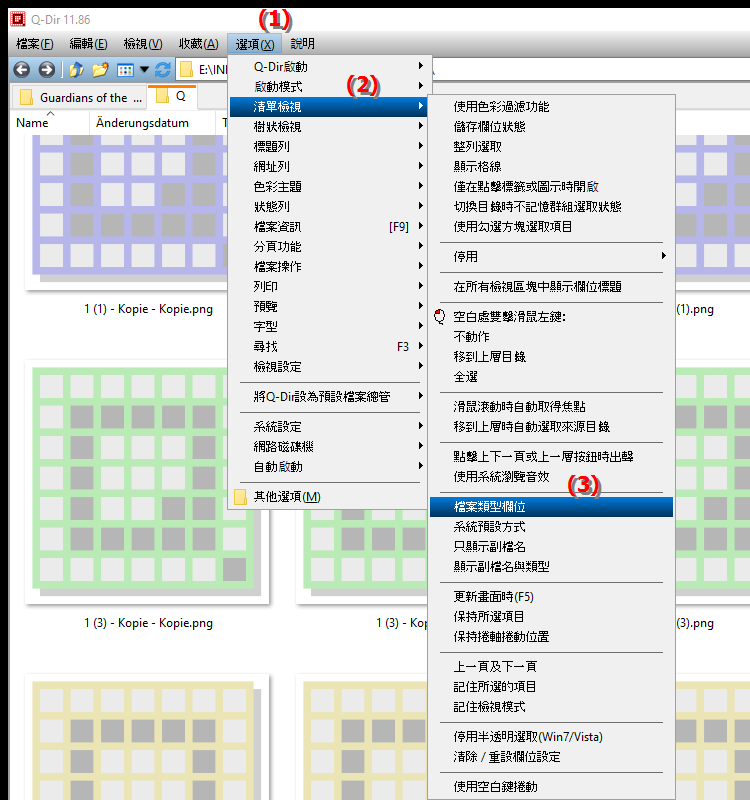This screenshot has width=750, height=800.
Task: Select 不動作 for double-click action
Action: click(552, 337)
